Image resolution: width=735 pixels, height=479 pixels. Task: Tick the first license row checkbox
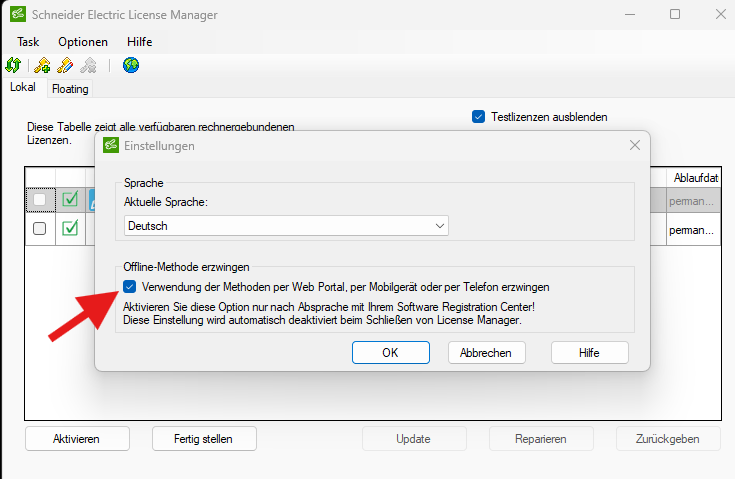click(39, 200)
